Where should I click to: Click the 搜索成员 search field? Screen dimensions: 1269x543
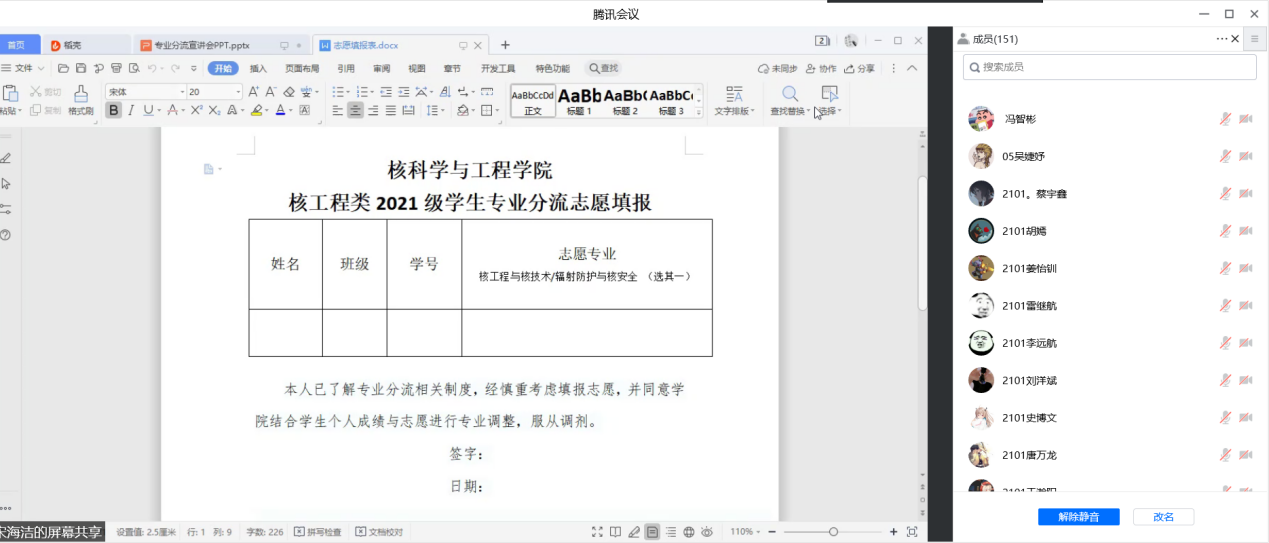(x=1110, y=67)
